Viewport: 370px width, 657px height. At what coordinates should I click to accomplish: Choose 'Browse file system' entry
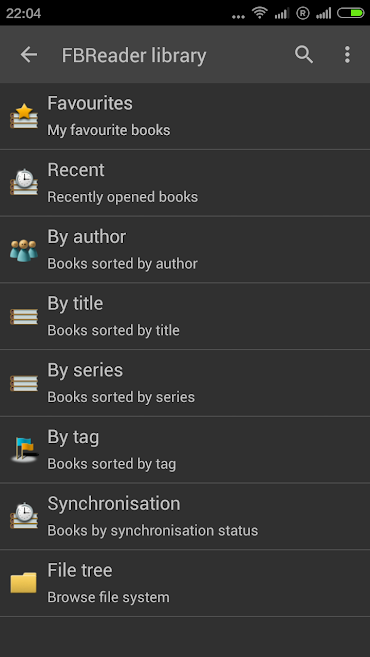point(109,597)
